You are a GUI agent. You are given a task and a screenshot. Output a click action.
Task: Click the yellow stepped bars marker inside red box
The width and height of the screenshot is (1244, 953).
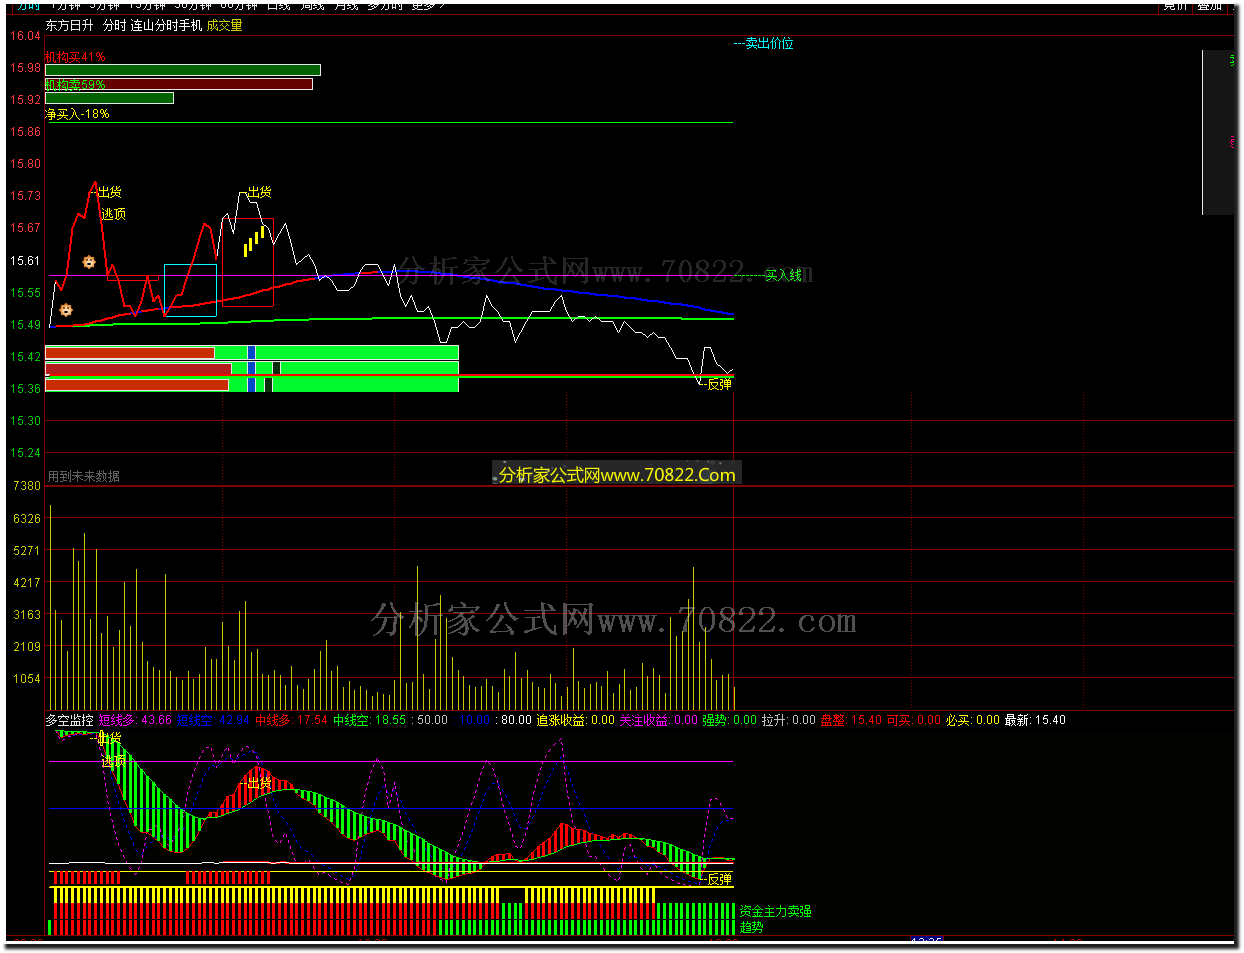click(254, 240)
